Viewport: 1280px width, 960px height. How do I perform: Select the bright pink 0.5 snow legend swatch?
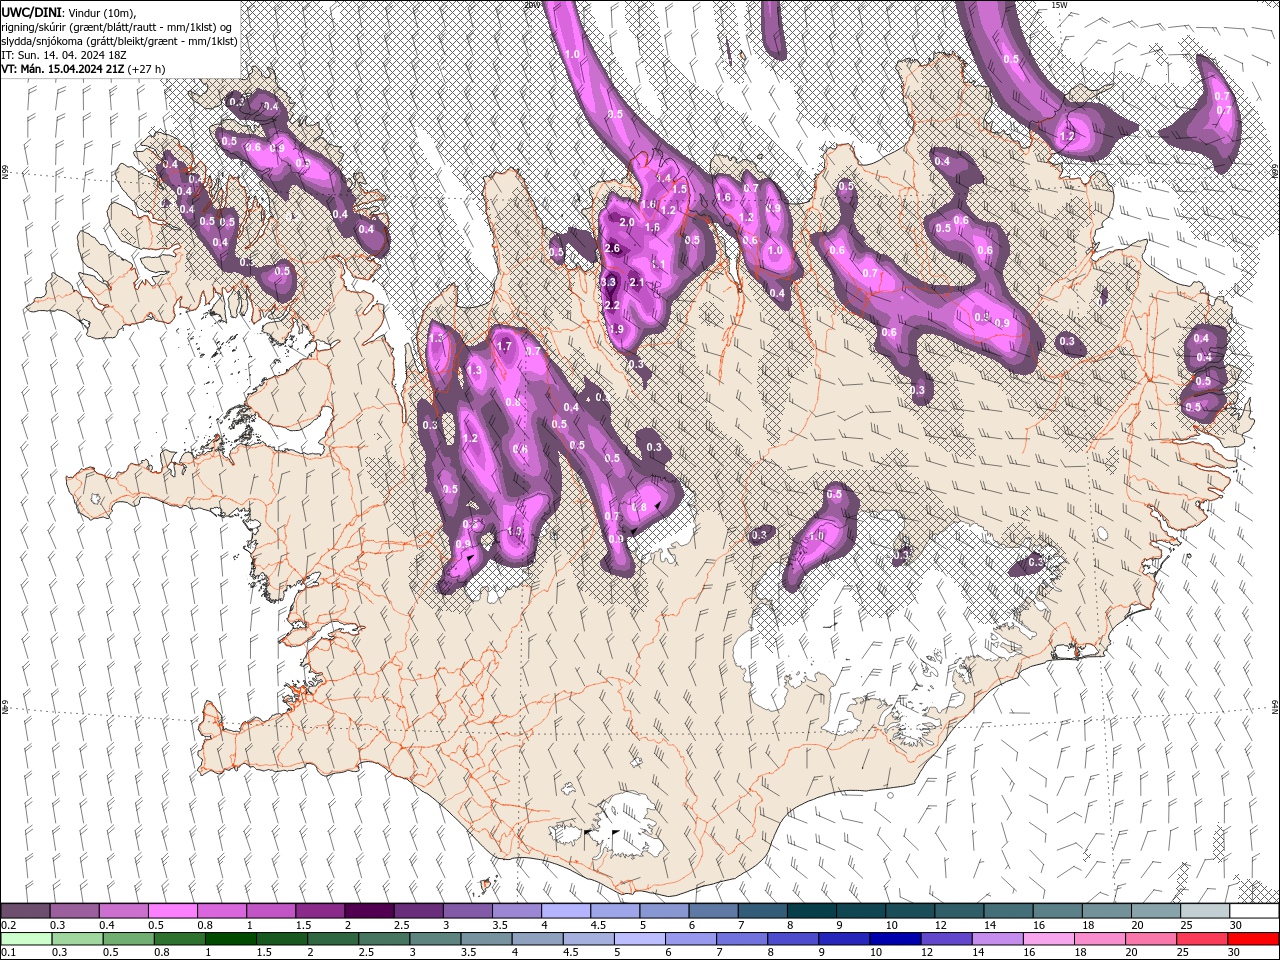[x=173, y=911]
